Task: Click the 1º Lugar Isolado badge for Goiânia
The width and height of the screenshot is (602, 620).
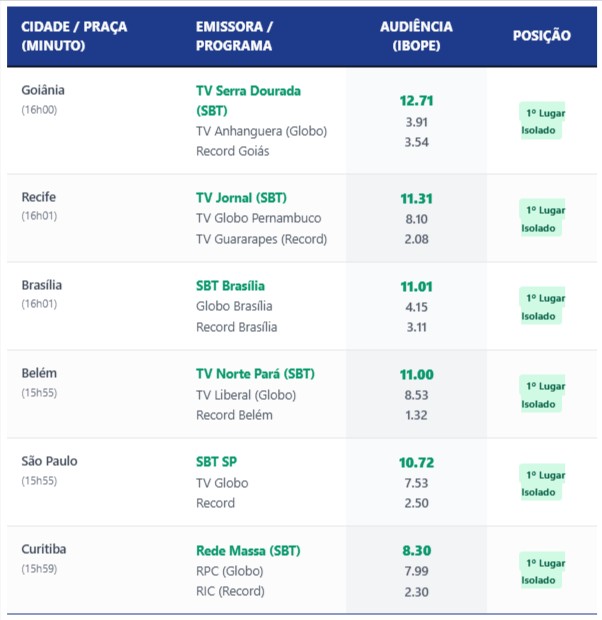Action: coord(542,121)
